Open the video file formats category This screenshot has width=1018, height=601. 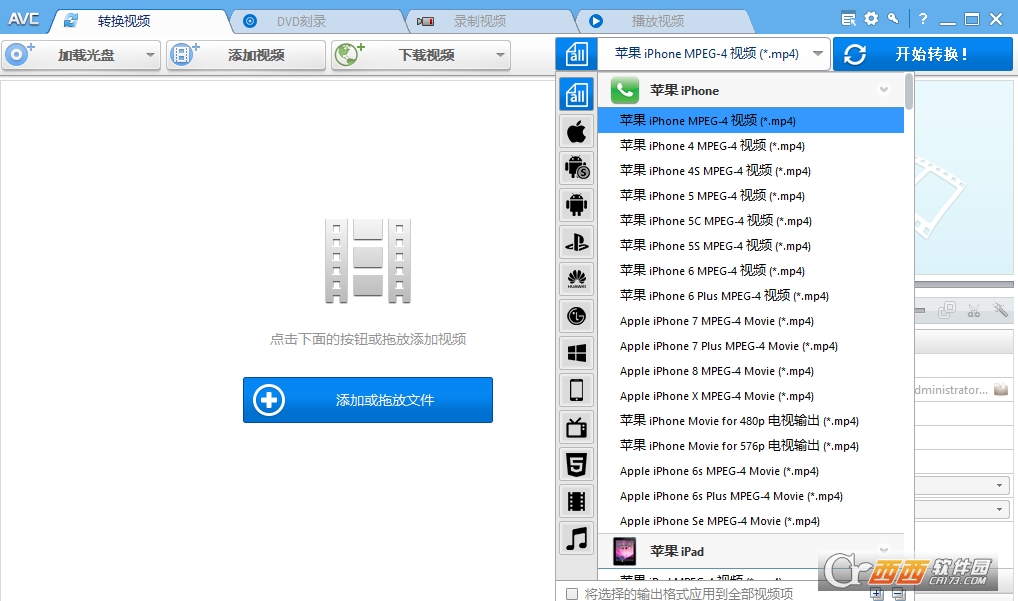577,501
